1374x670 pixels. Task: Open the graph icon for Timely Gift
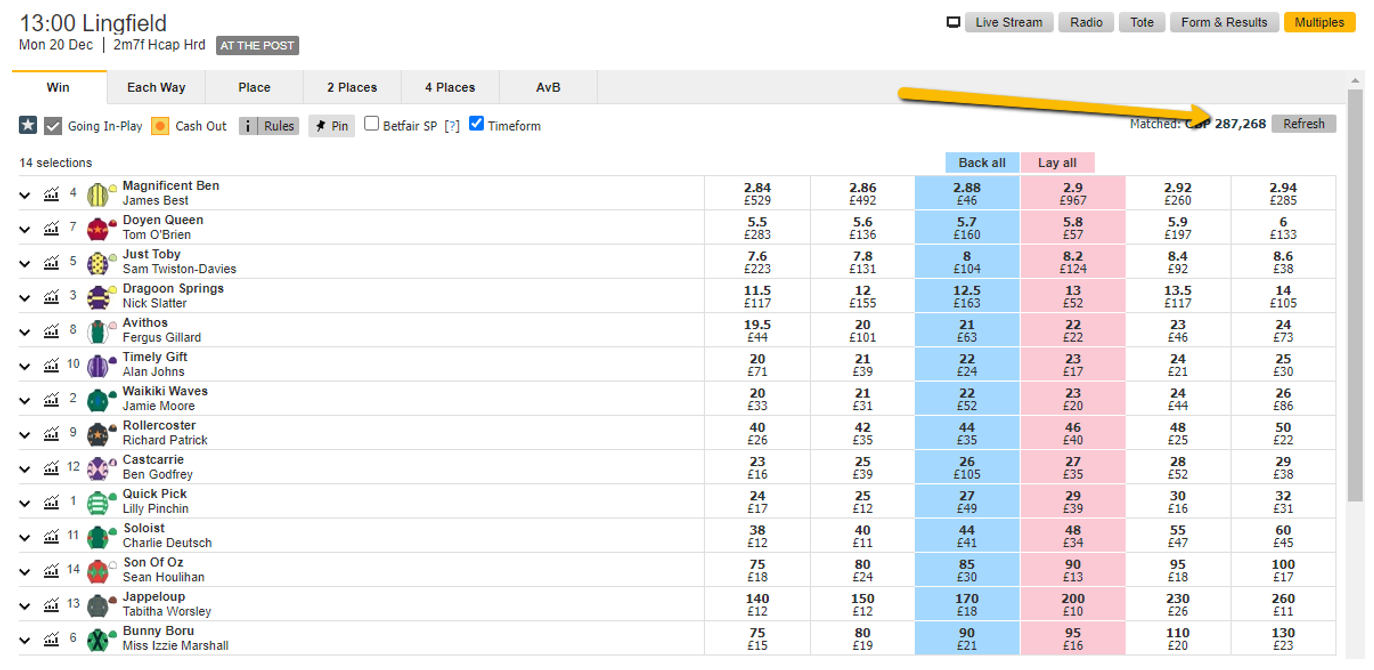[51, 365]
